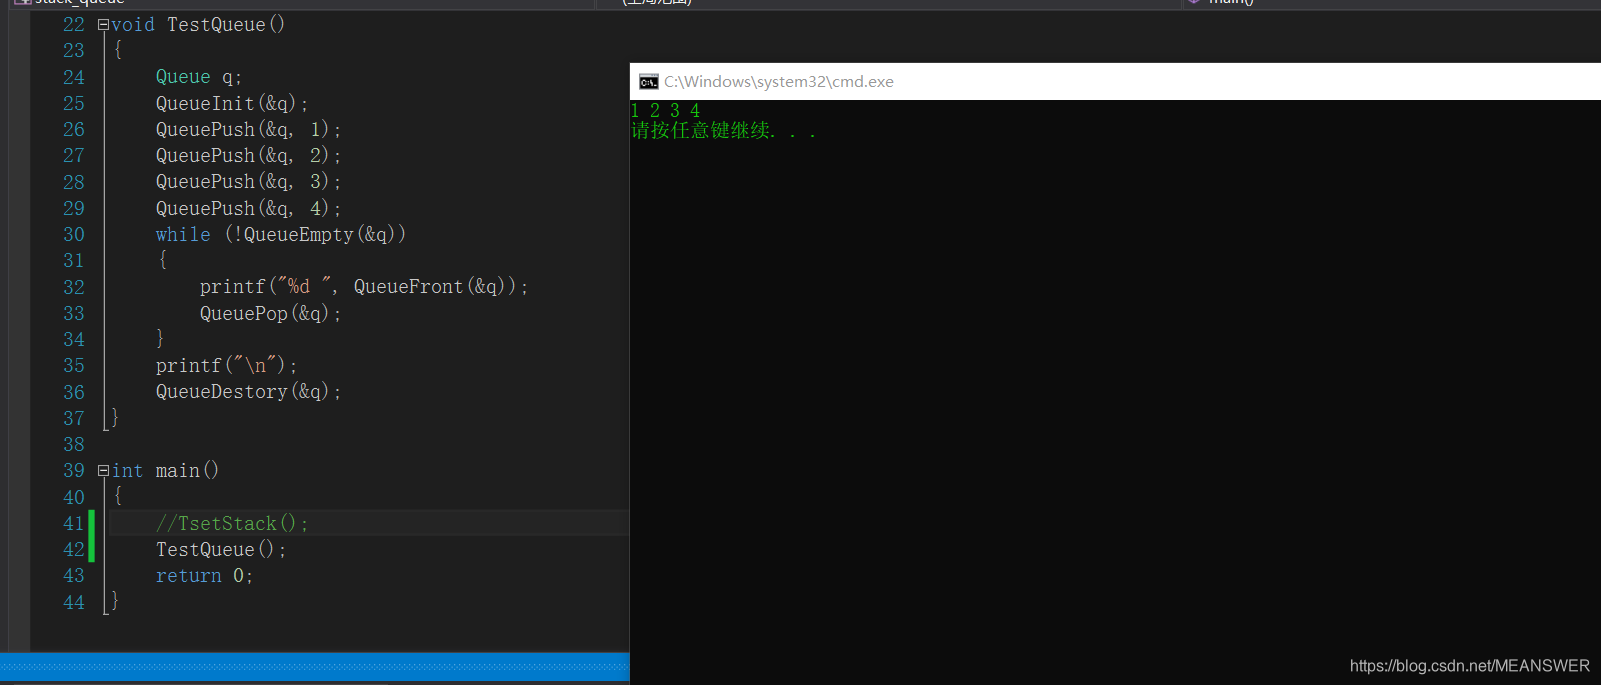Open the cmd.exe console window icon menu
This screenshot has height=685, width=1601.
(x=649, y=82)
